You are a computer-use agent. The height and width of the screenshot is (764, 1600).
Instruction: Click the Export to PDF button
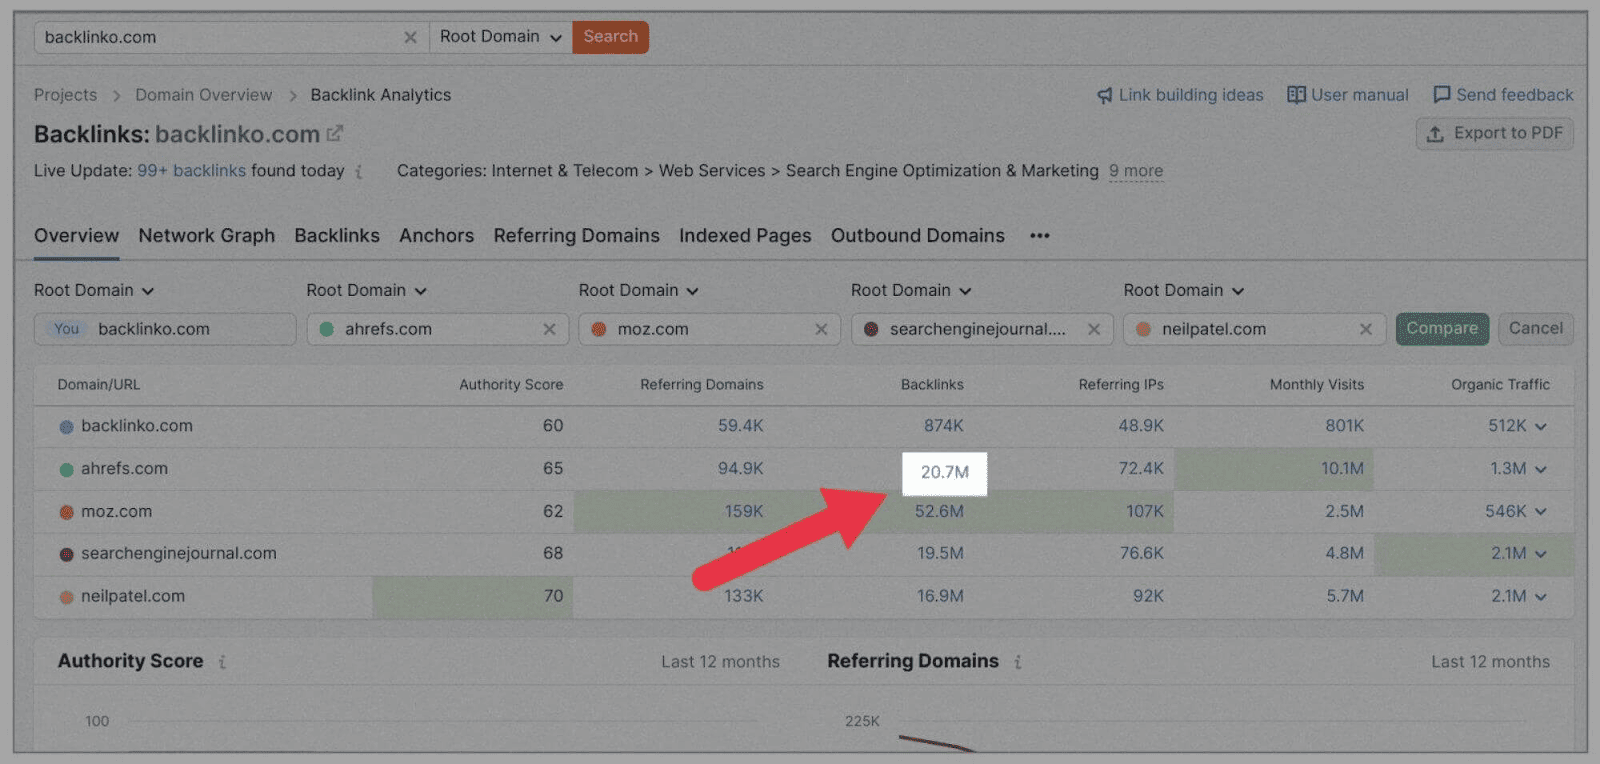(1495, 134)
